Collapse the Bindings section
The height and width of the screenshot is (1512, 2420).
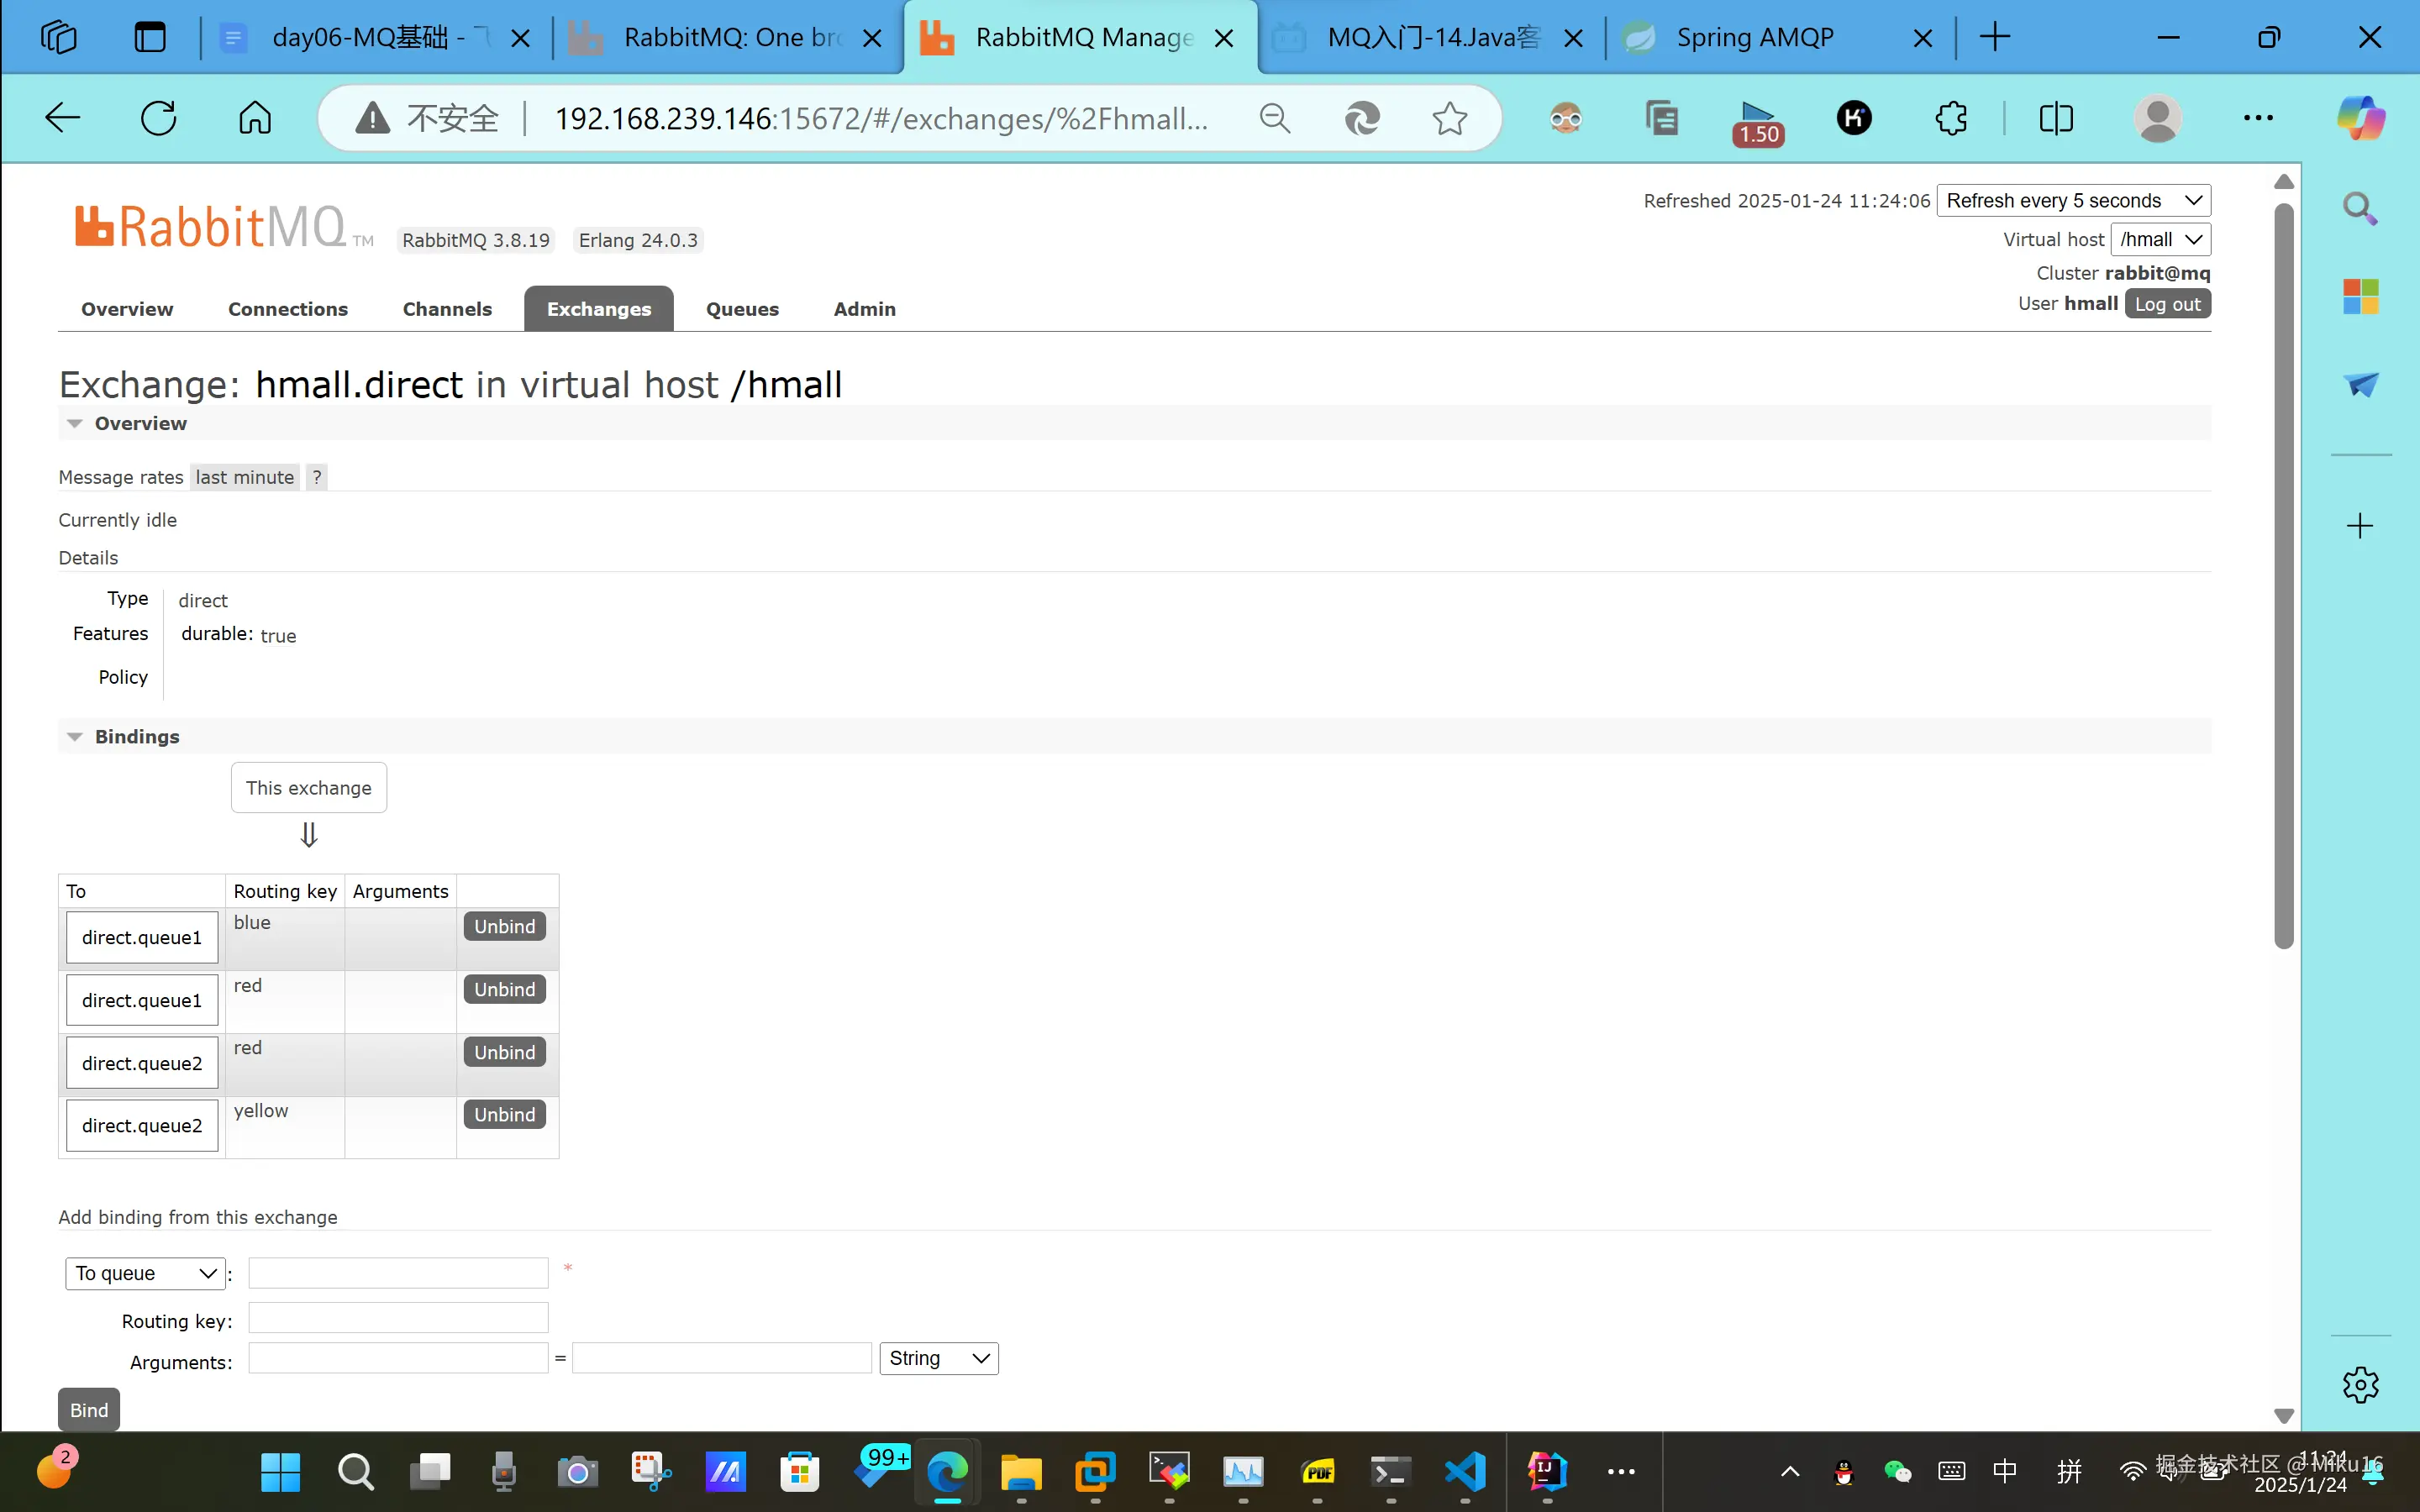tap(136, 736)
